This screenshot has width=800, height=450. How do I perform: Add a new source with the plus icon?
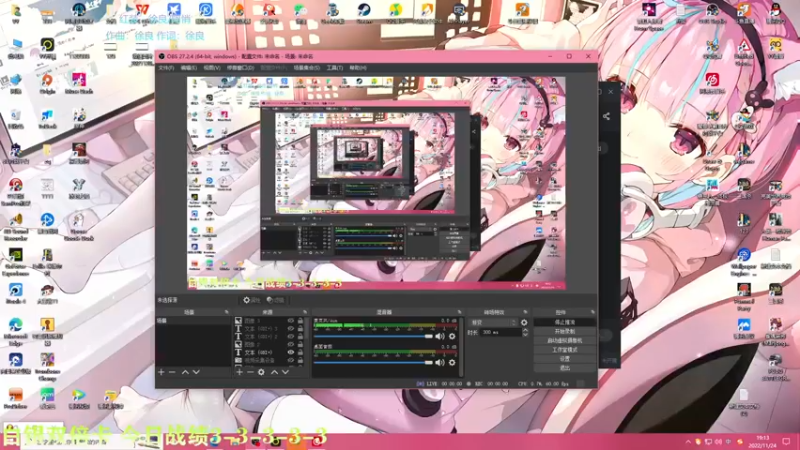(239, 372)
